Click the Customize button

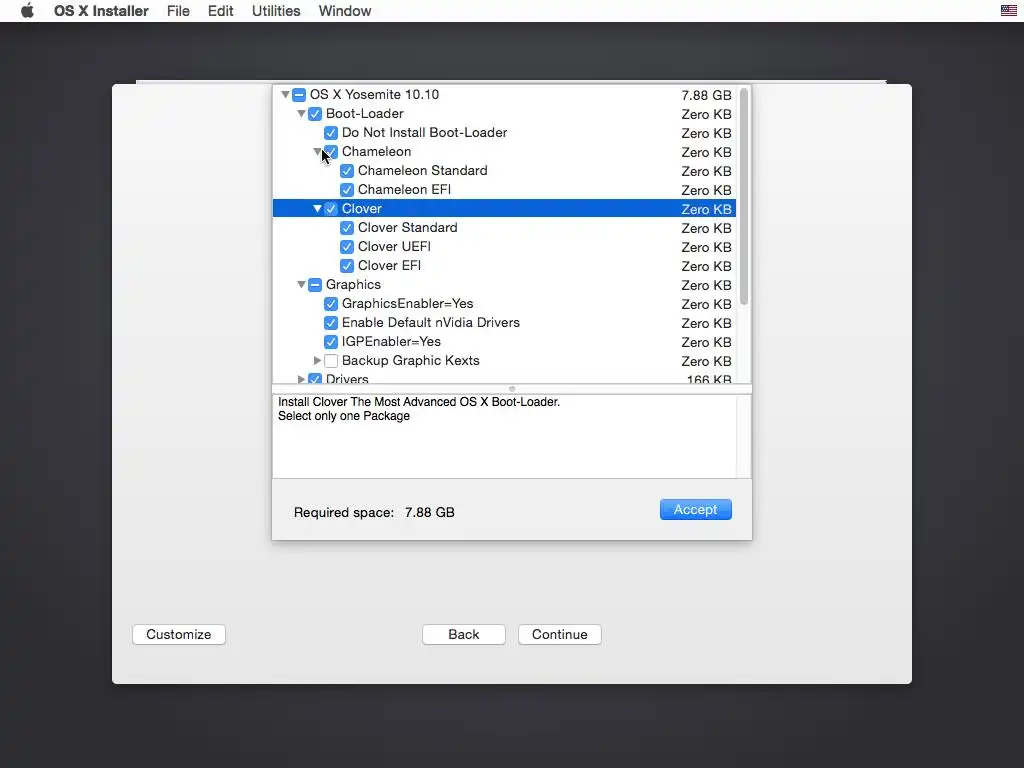(179, 634)
